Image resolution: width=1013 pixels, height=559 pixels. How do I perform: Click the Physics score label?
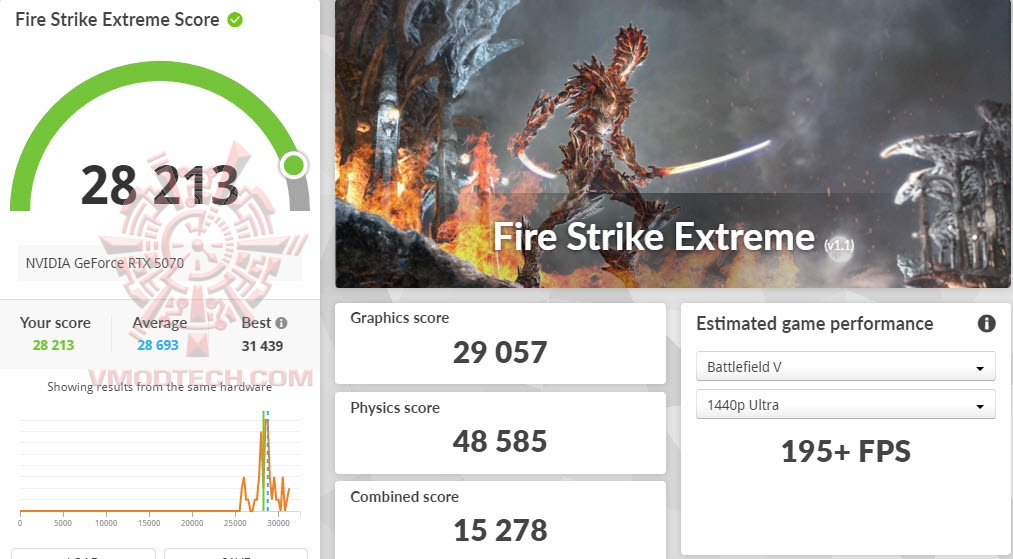point(395,408)
